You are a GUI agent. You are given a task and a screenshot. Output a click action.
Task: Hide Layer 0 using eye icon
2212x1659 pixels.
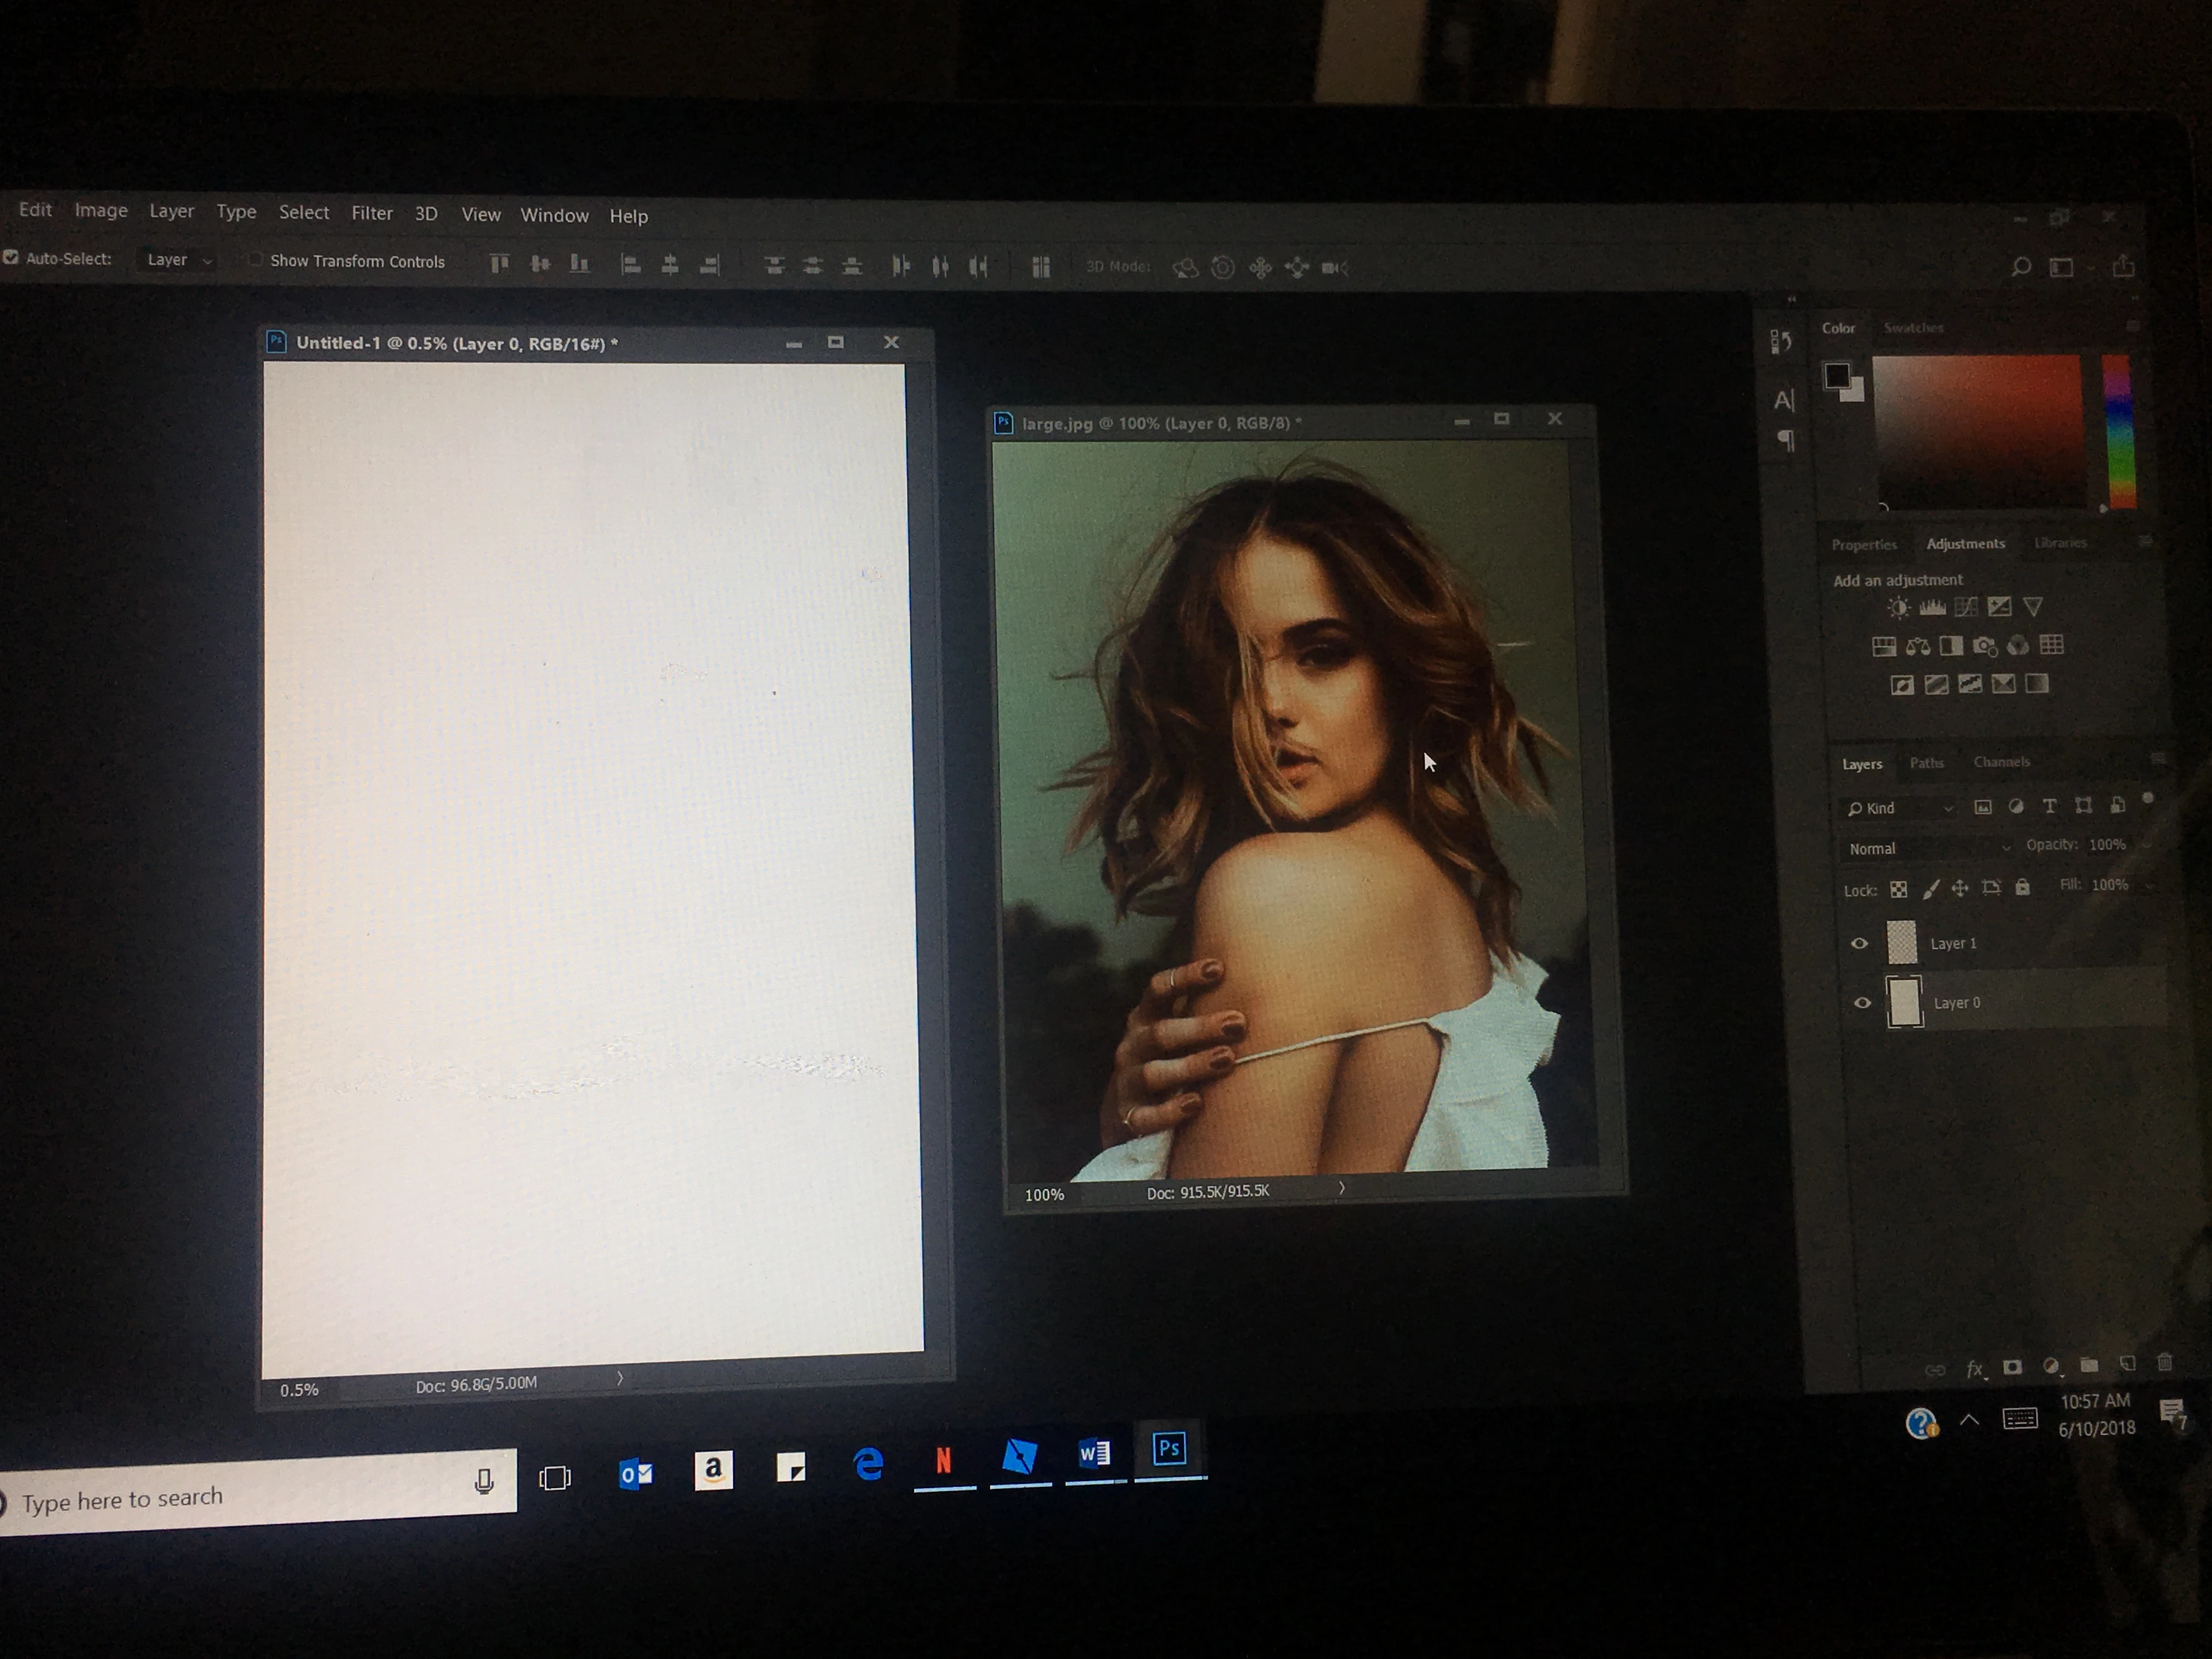point(1862,1003)
